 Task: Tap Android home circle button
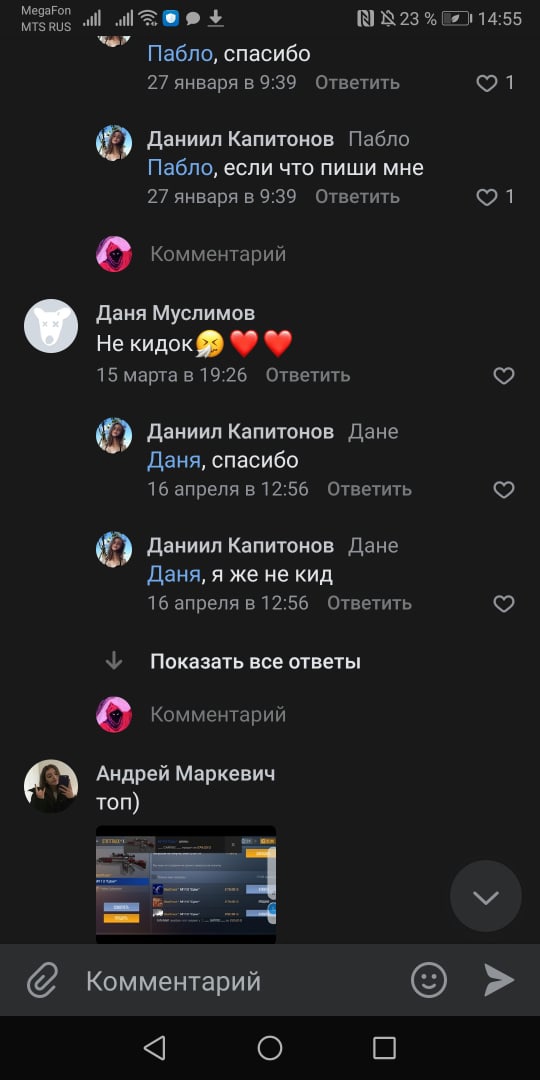[270, 1048]
